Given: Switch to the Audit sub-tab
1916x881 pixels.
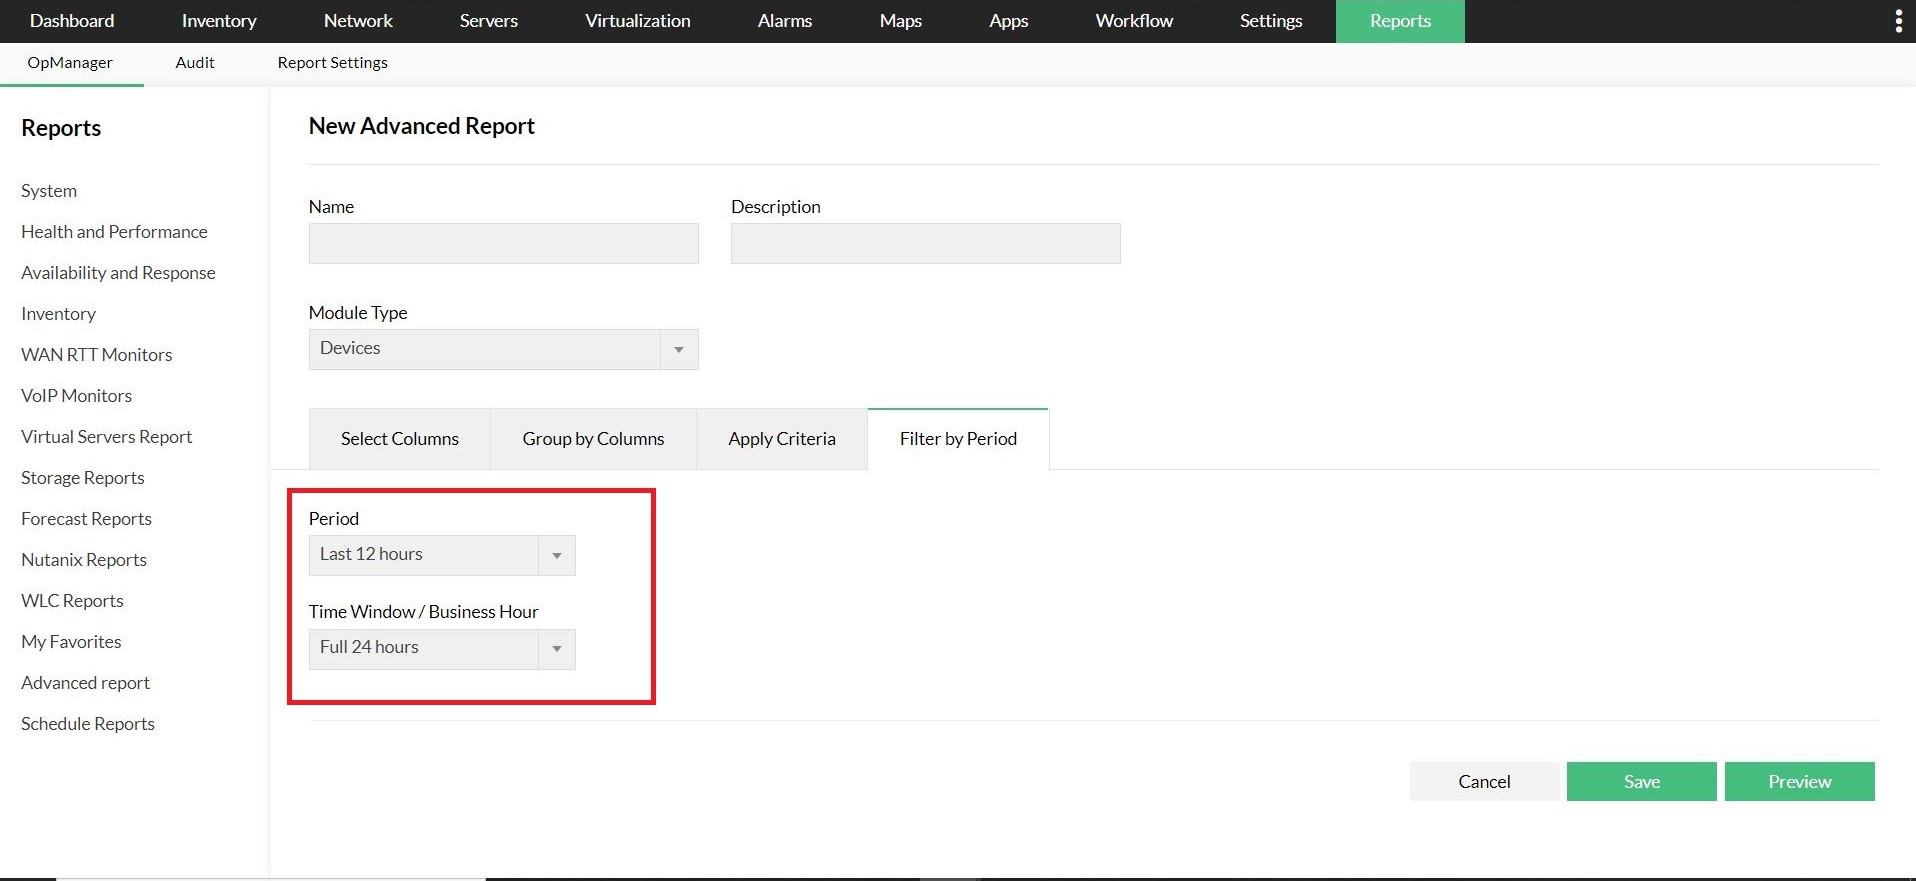Looking at the screenshot, I should (x=195, y=62).
